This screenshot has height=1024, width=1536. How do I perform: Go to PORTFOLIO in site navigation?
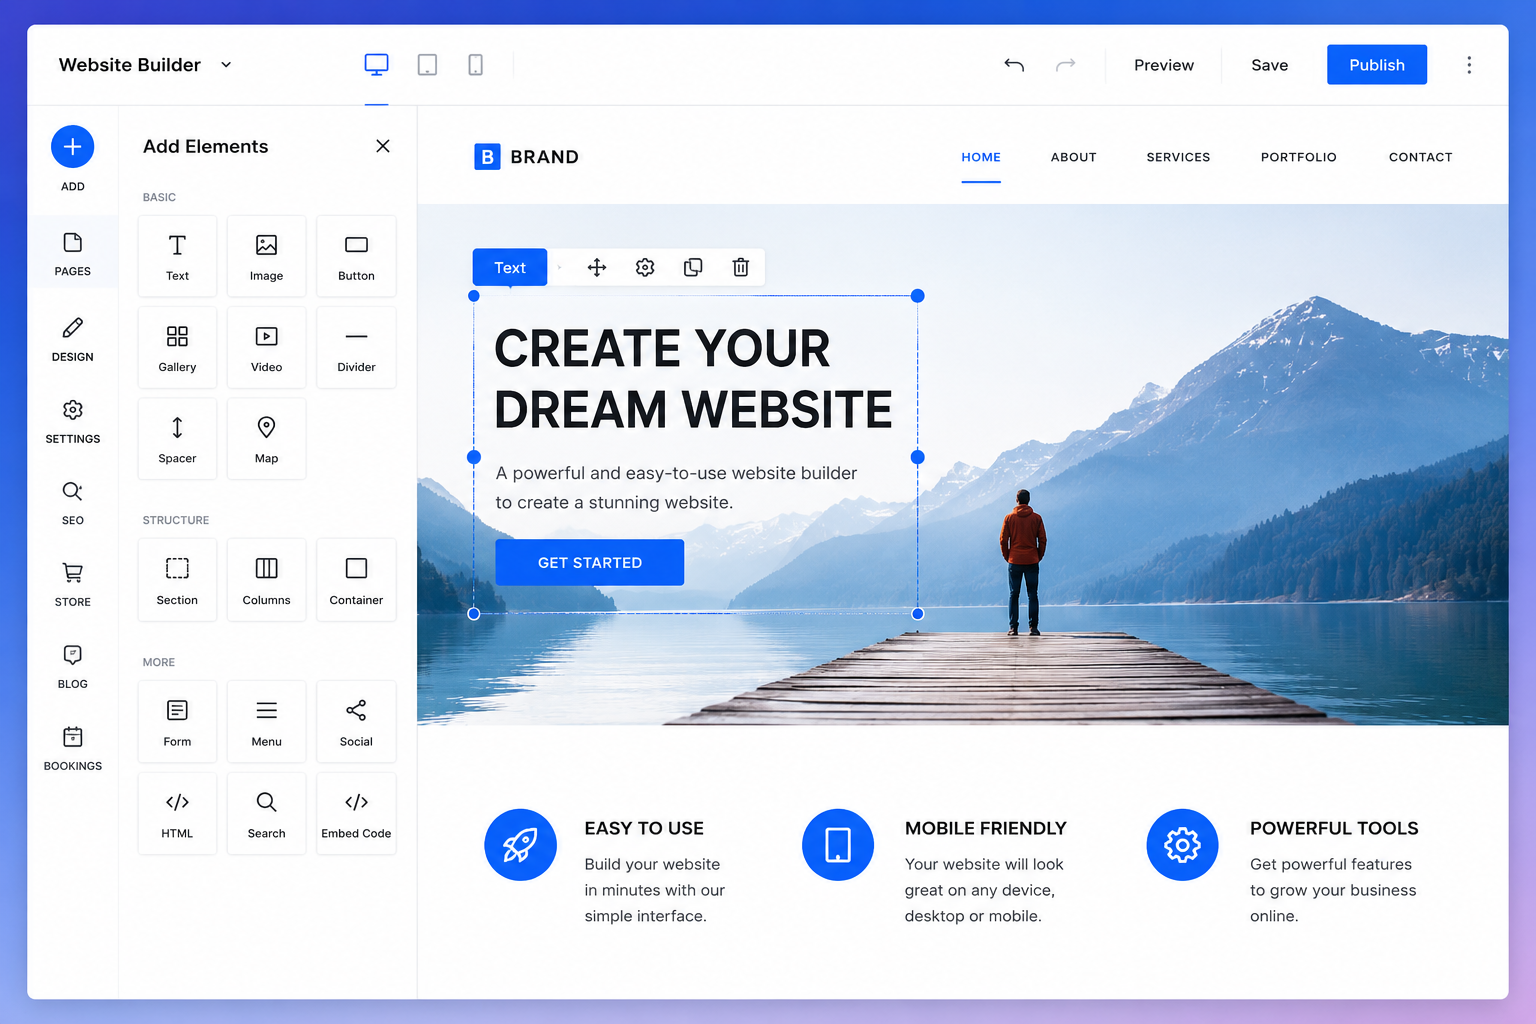(x=1299, y=157)
